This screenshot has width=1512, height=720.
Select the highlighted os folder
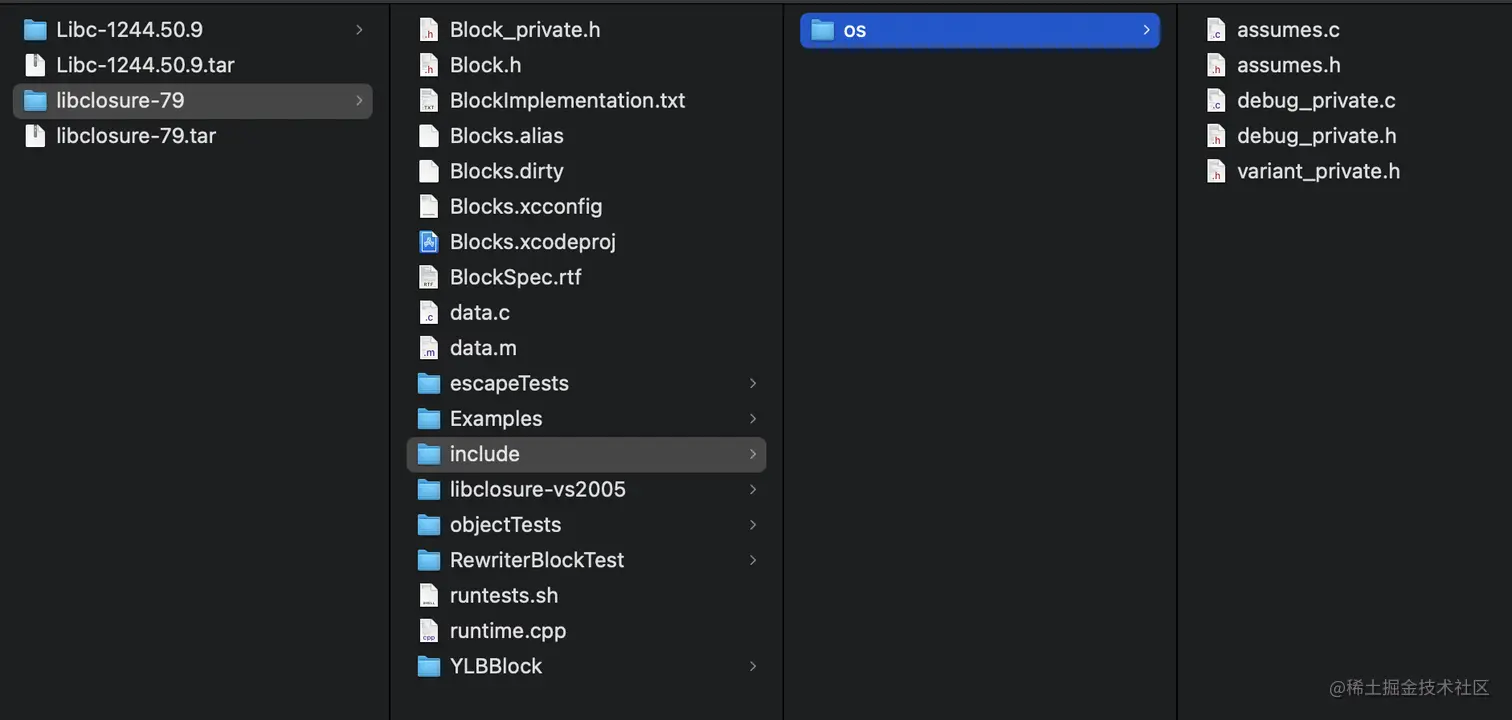854,30
